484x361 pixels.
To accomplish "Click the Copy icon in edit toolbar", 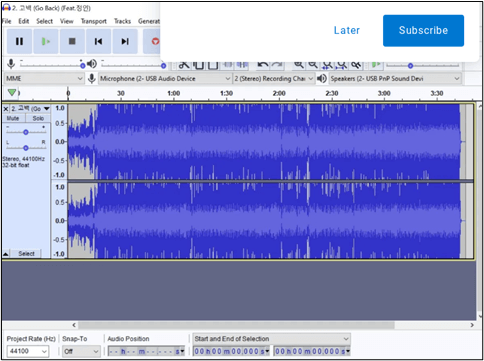I will [x=199, y=65].
